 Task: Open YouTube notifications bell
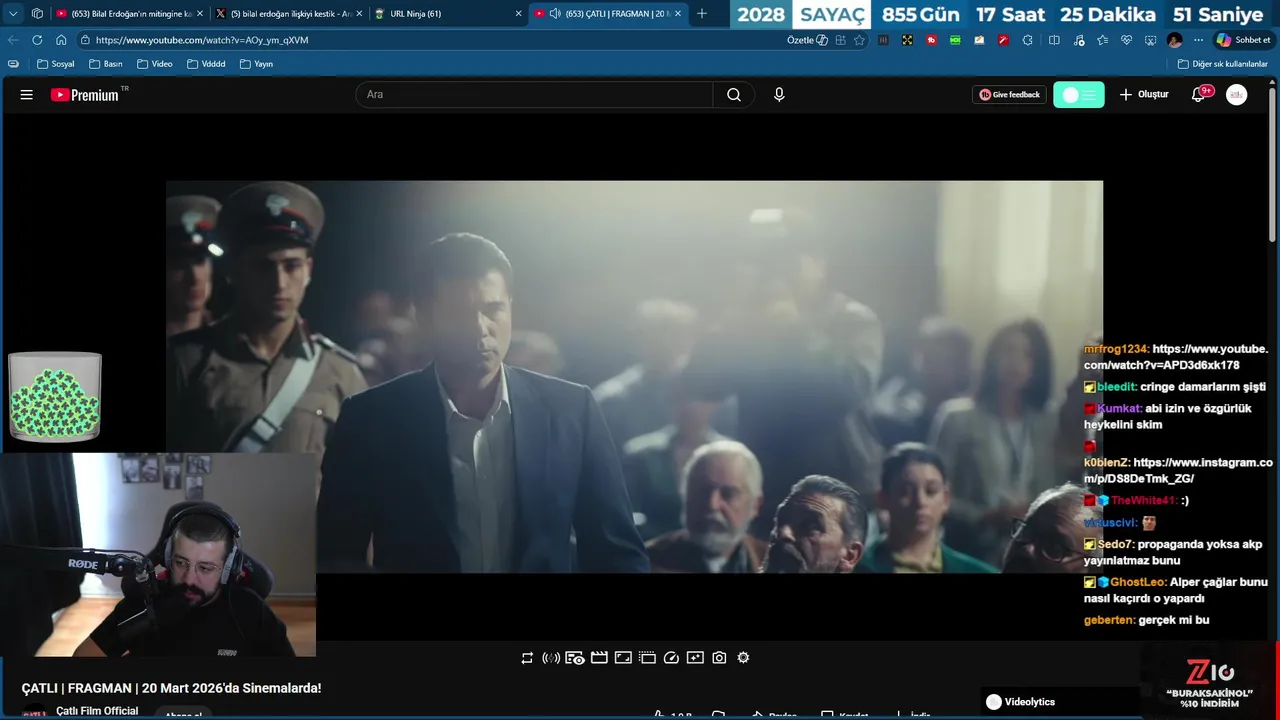click(x=1198, y=95)
